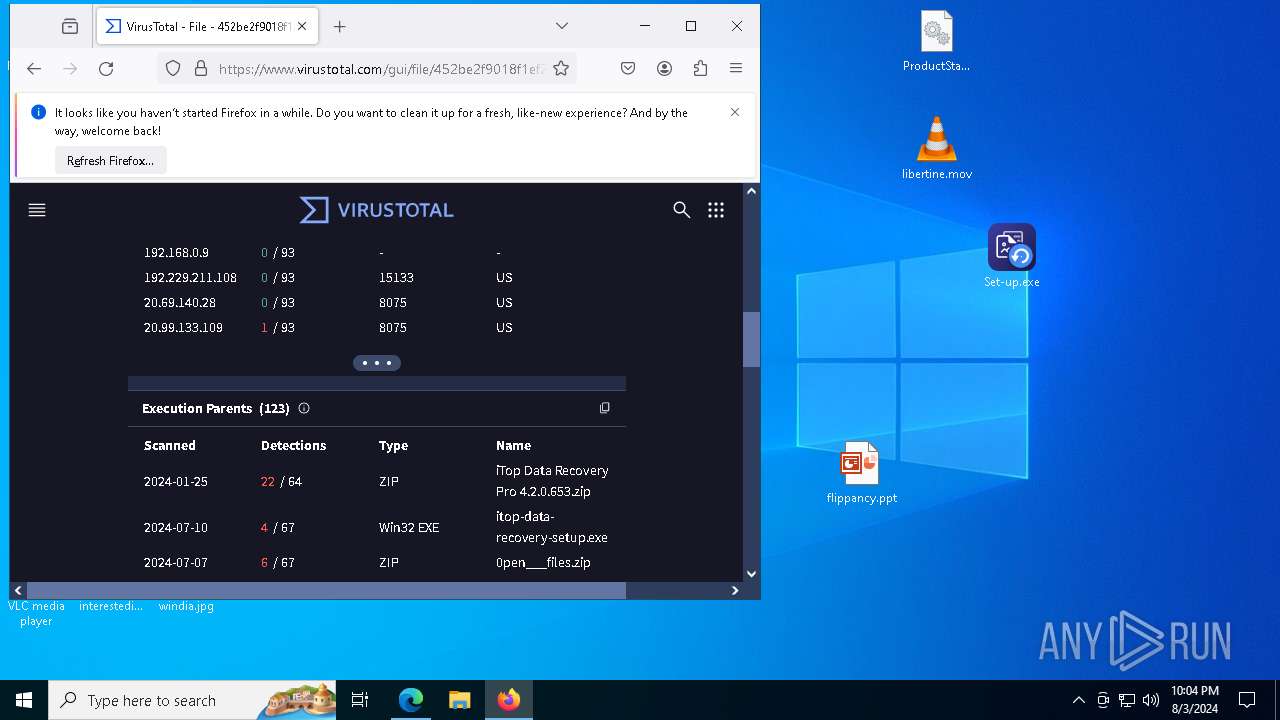Copy the Execution Parents list
This screenshot has width=1280, height=720.
(604, 408)
